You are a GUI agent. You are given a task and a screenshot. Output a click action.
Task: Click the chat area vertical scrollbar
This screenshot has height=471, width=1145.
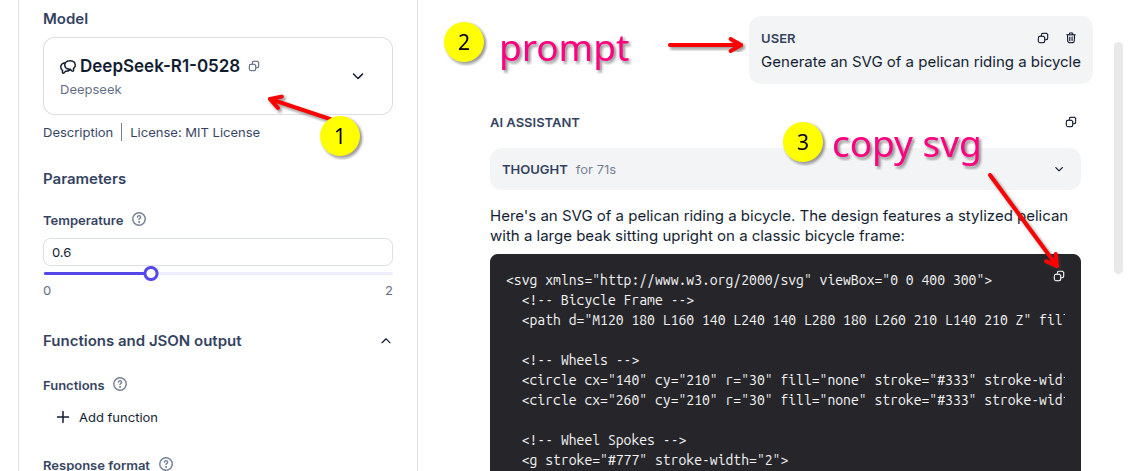pyautogui.click(x=1118, y=157)
